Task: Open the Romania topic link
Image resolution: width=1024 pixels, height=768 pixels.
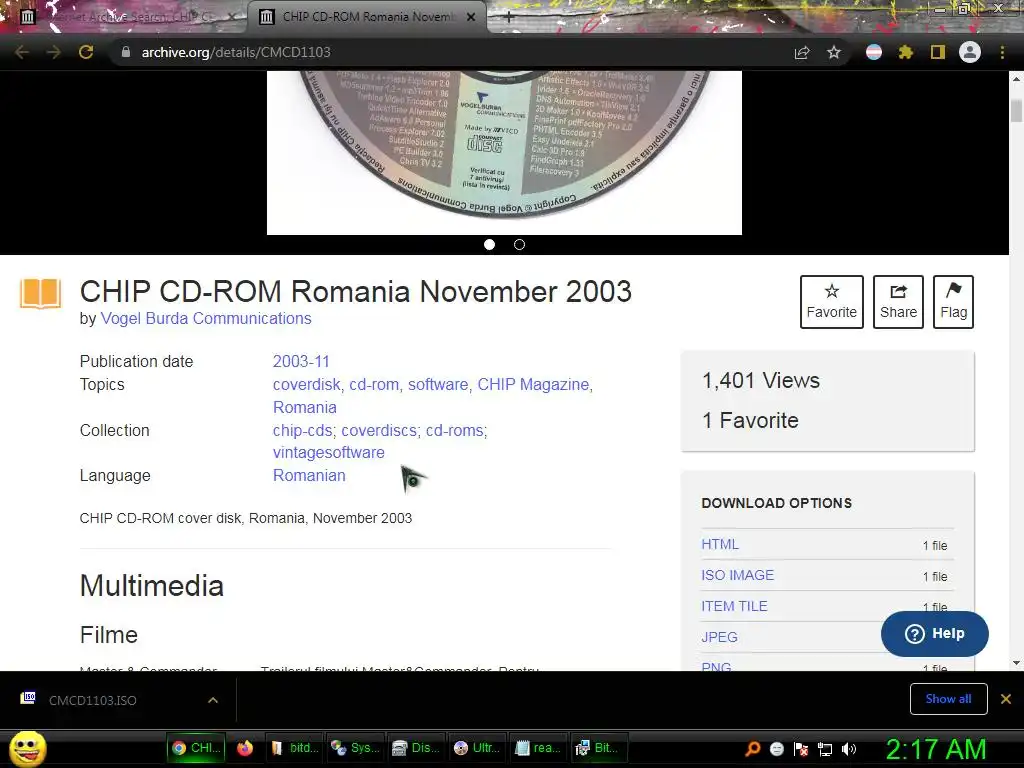Action: [304, 407]
